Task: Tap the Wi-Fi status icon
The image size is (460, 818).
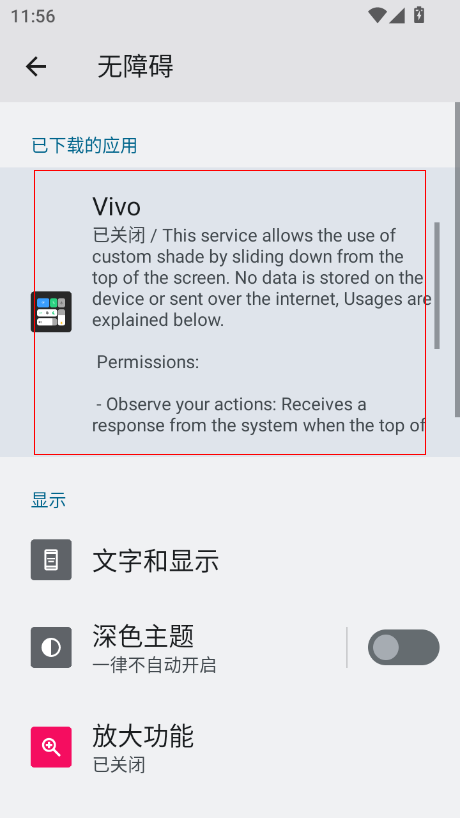Action: pos(377,16)
